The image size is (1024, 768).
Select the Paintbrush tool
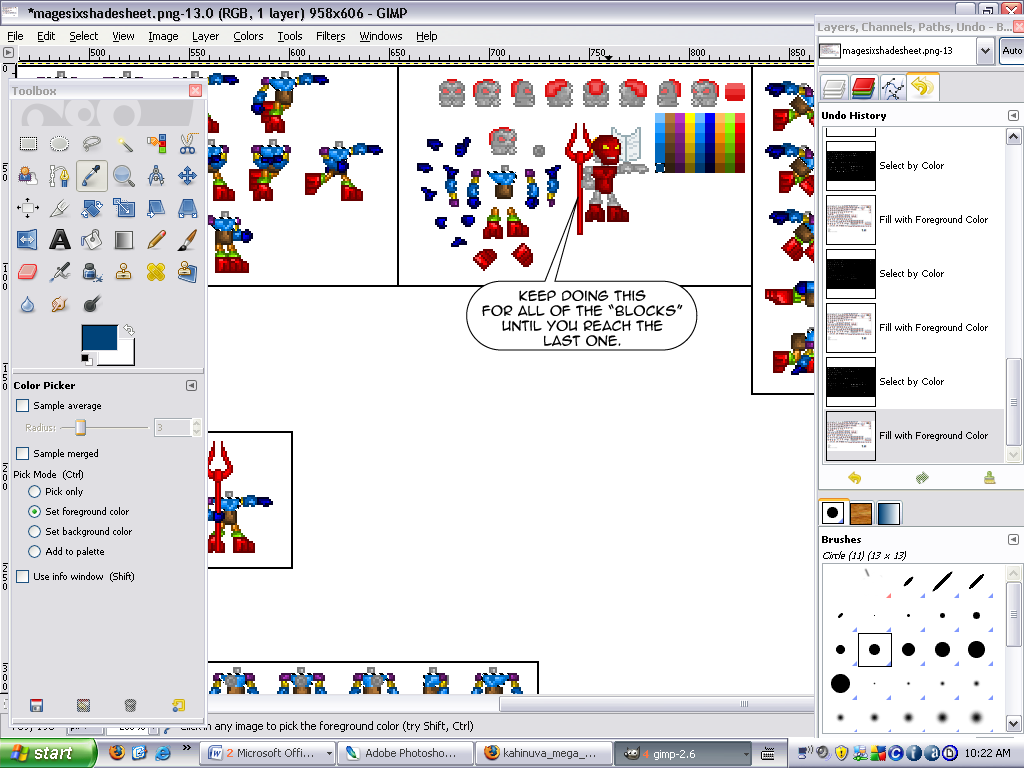click(187, 240)
